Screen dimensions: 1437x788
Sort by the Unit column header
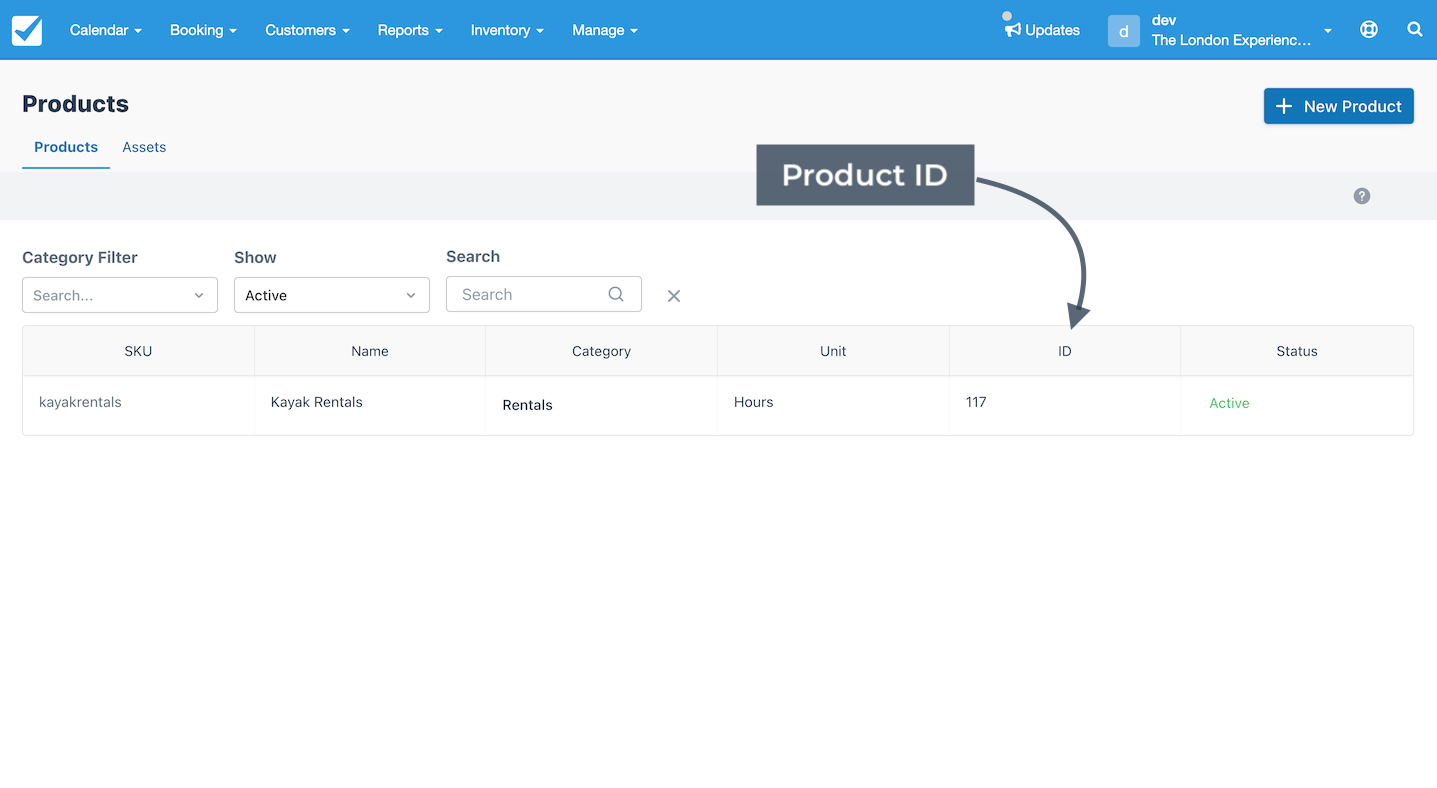click(833, 351)
